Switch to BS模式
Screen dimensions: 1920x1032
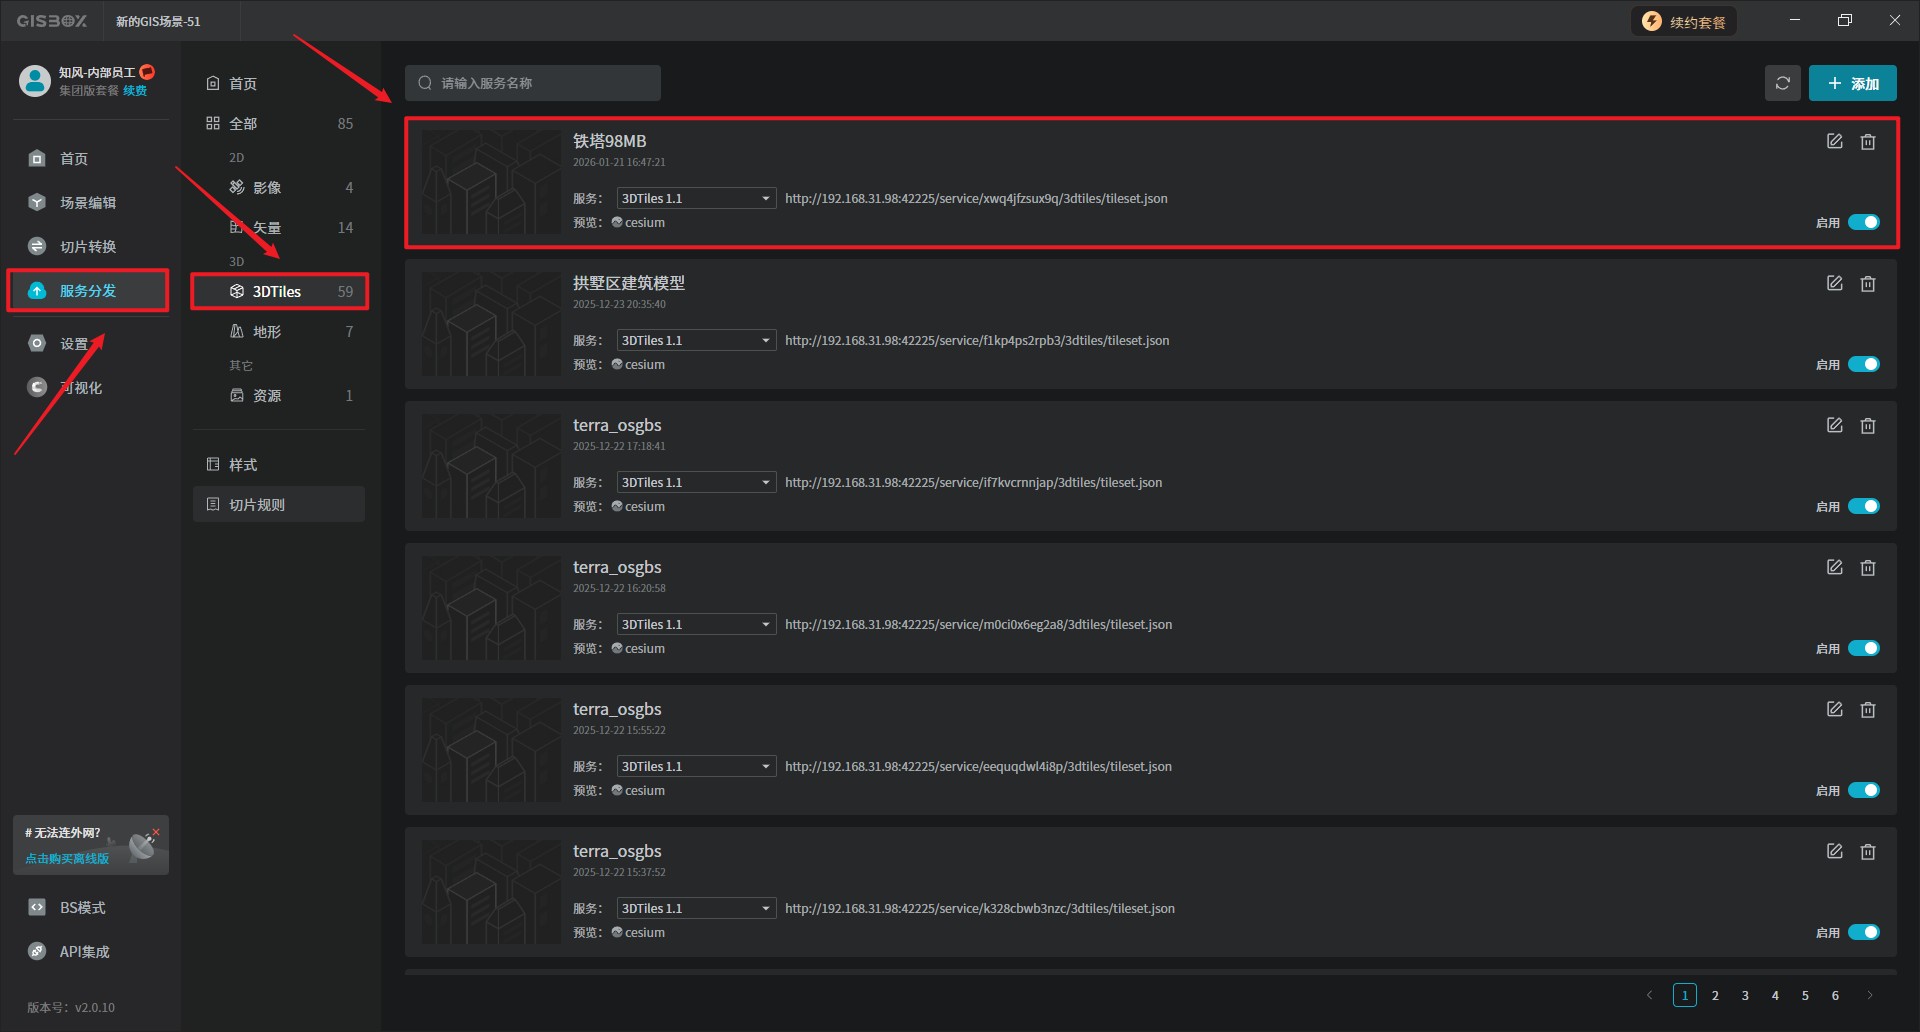[82, 908]
